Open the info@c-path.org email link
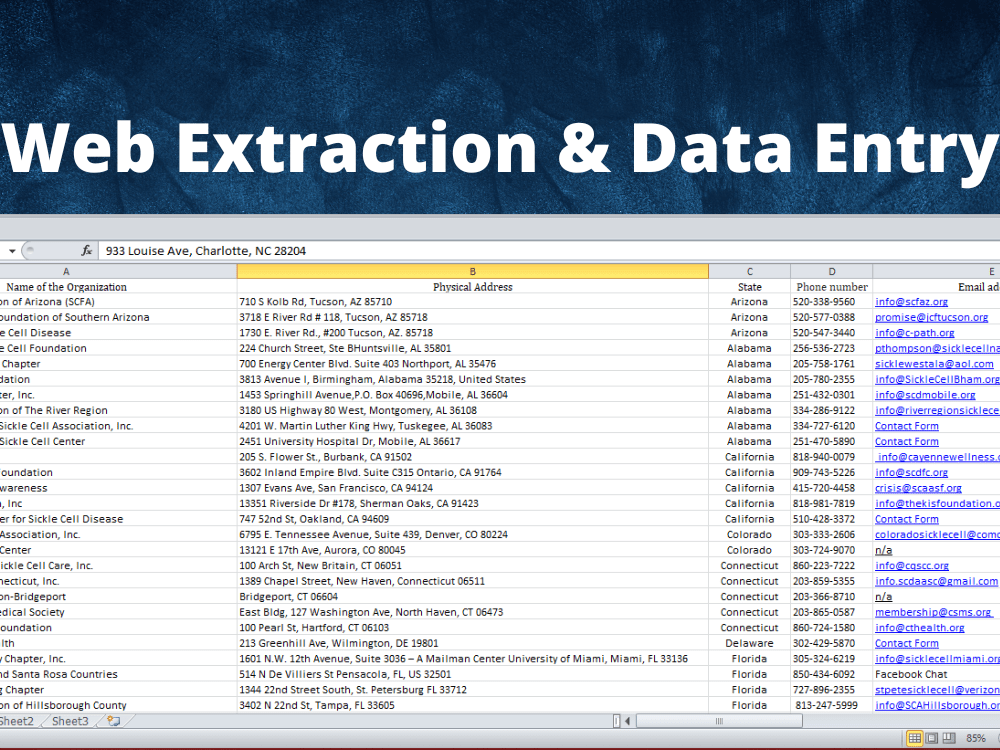1000x750 pixels. [x=915, y=333]
